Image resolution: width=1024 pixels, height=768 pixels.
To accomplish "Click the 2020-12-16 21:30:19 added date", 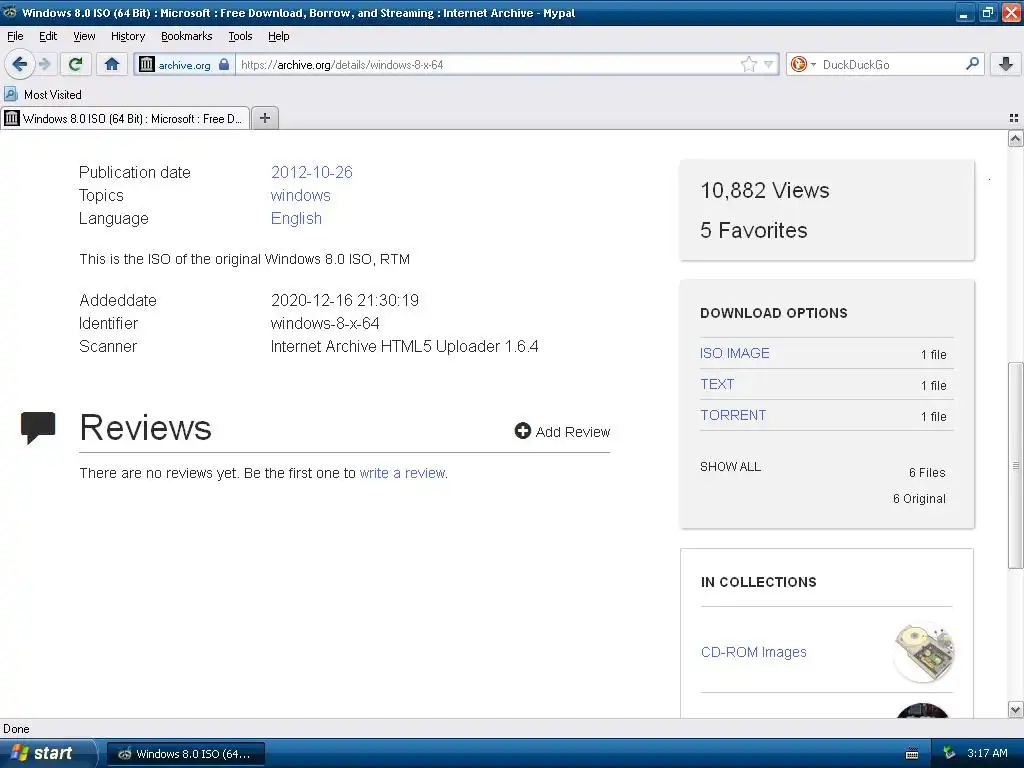I will coord(345,300).
